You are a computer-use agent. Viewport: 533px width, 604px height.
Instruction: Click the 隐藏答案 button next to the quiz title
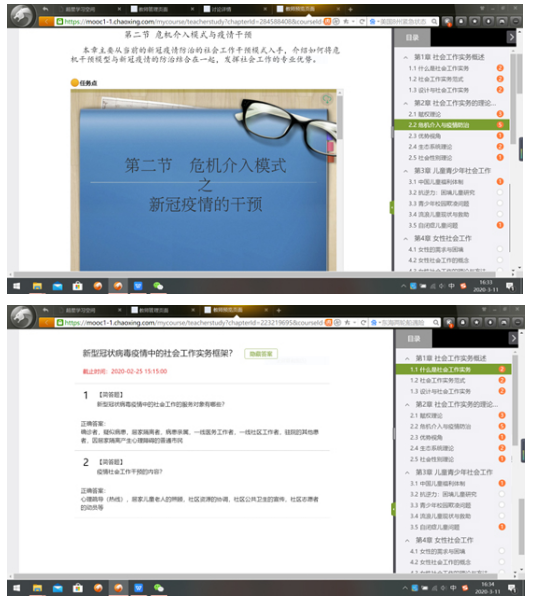261,354
